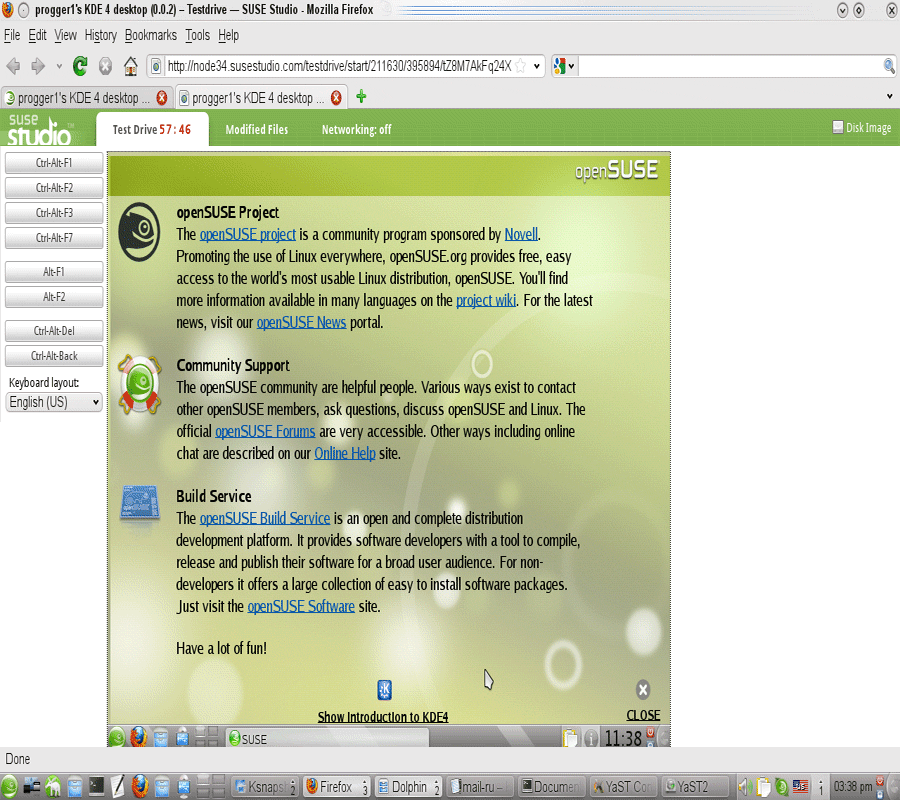Open the host KDE kickoff launcher
The image size is (900, 800).
tap(9, 786)
